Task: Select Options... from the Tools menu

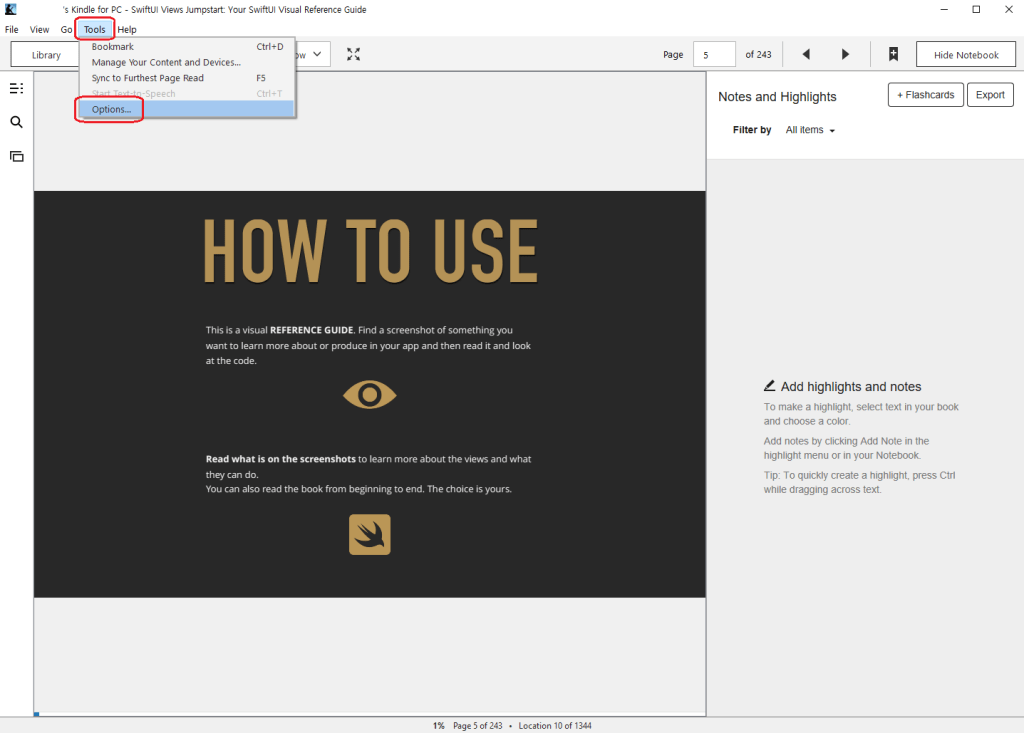Action: point(111,109)
